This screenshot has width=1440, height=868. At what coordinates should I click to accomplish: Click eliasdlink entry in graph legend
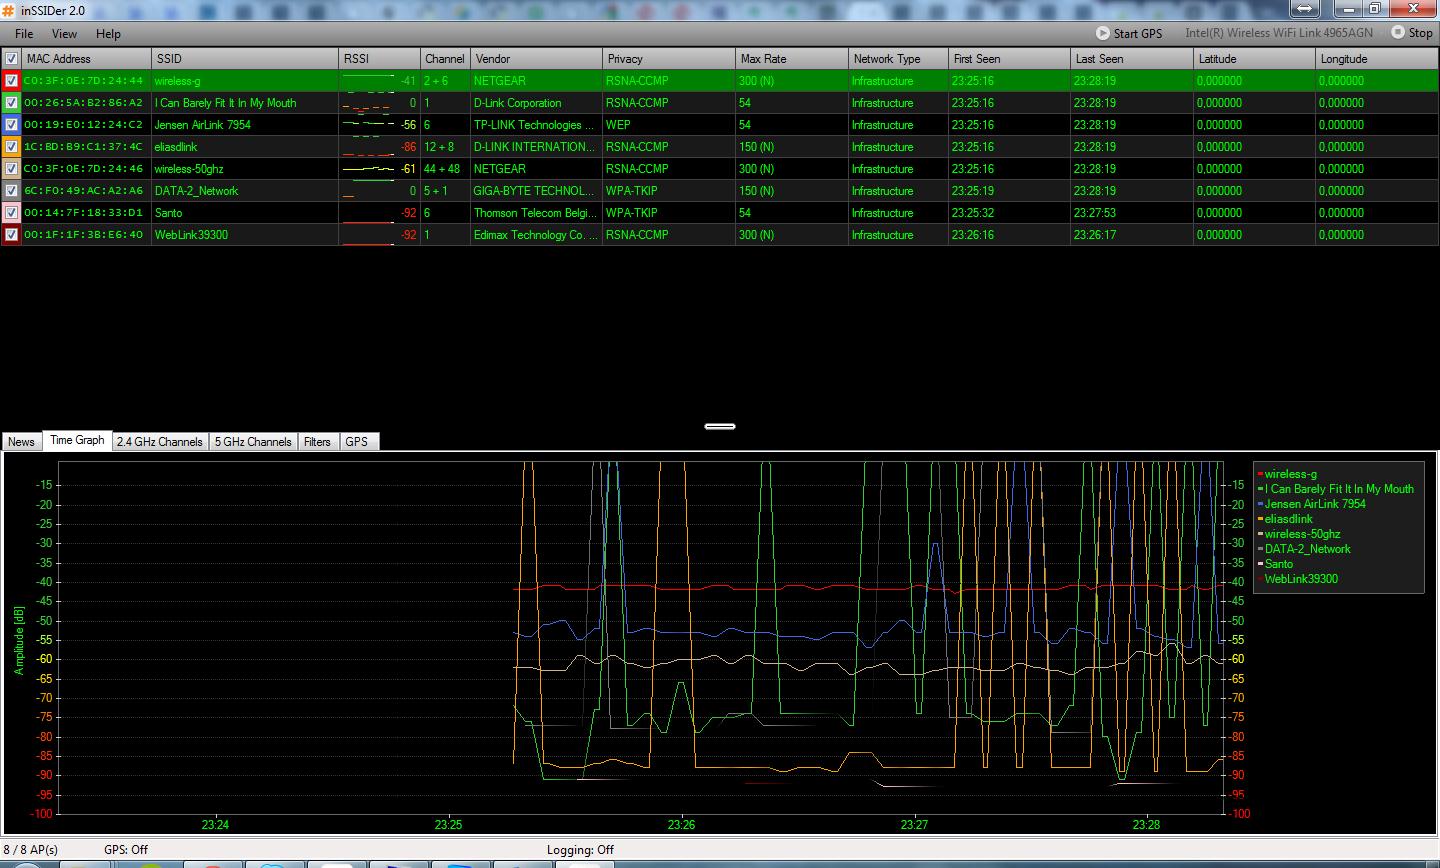click(x=1286, y=519)
